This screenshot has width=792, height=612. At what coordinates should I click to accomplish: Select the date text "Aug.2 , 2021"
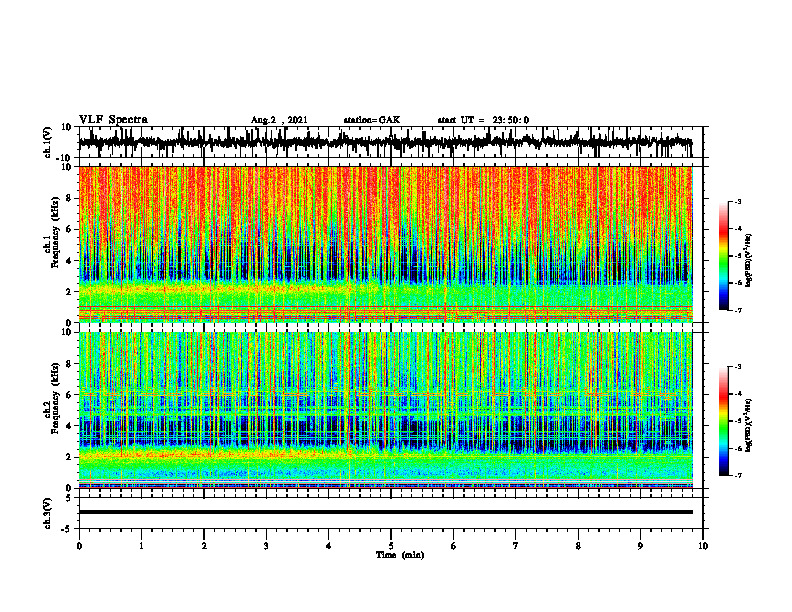pos(279,120)
